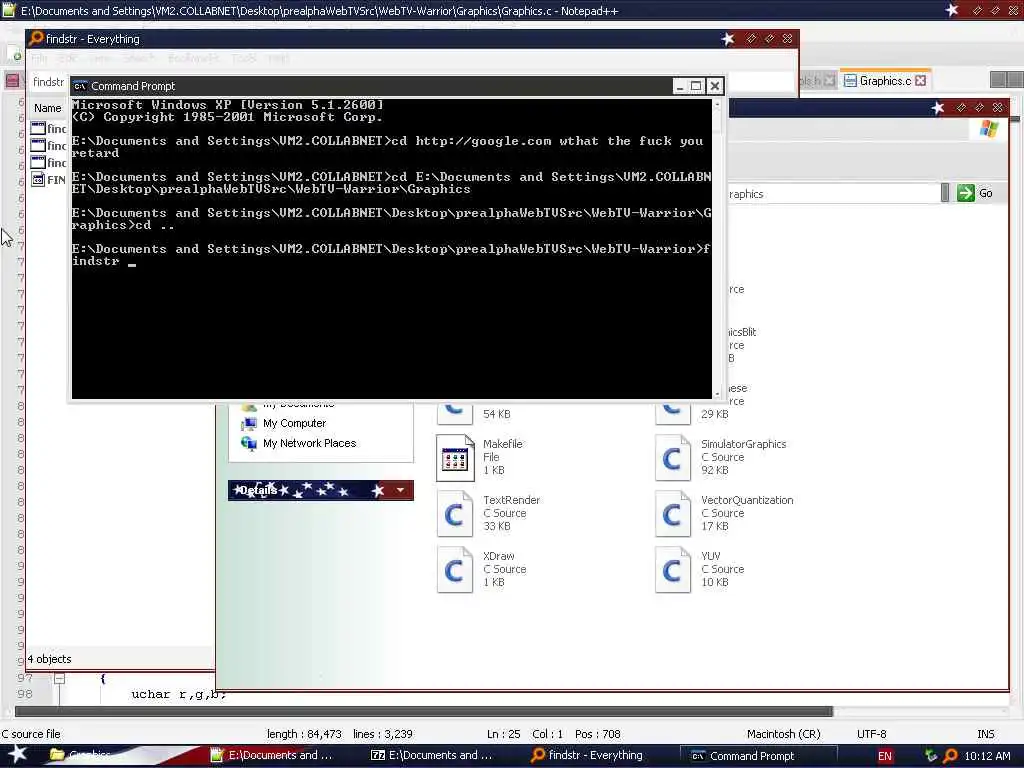
Task: Click the My Computer link text
Action: coord(294,423)
